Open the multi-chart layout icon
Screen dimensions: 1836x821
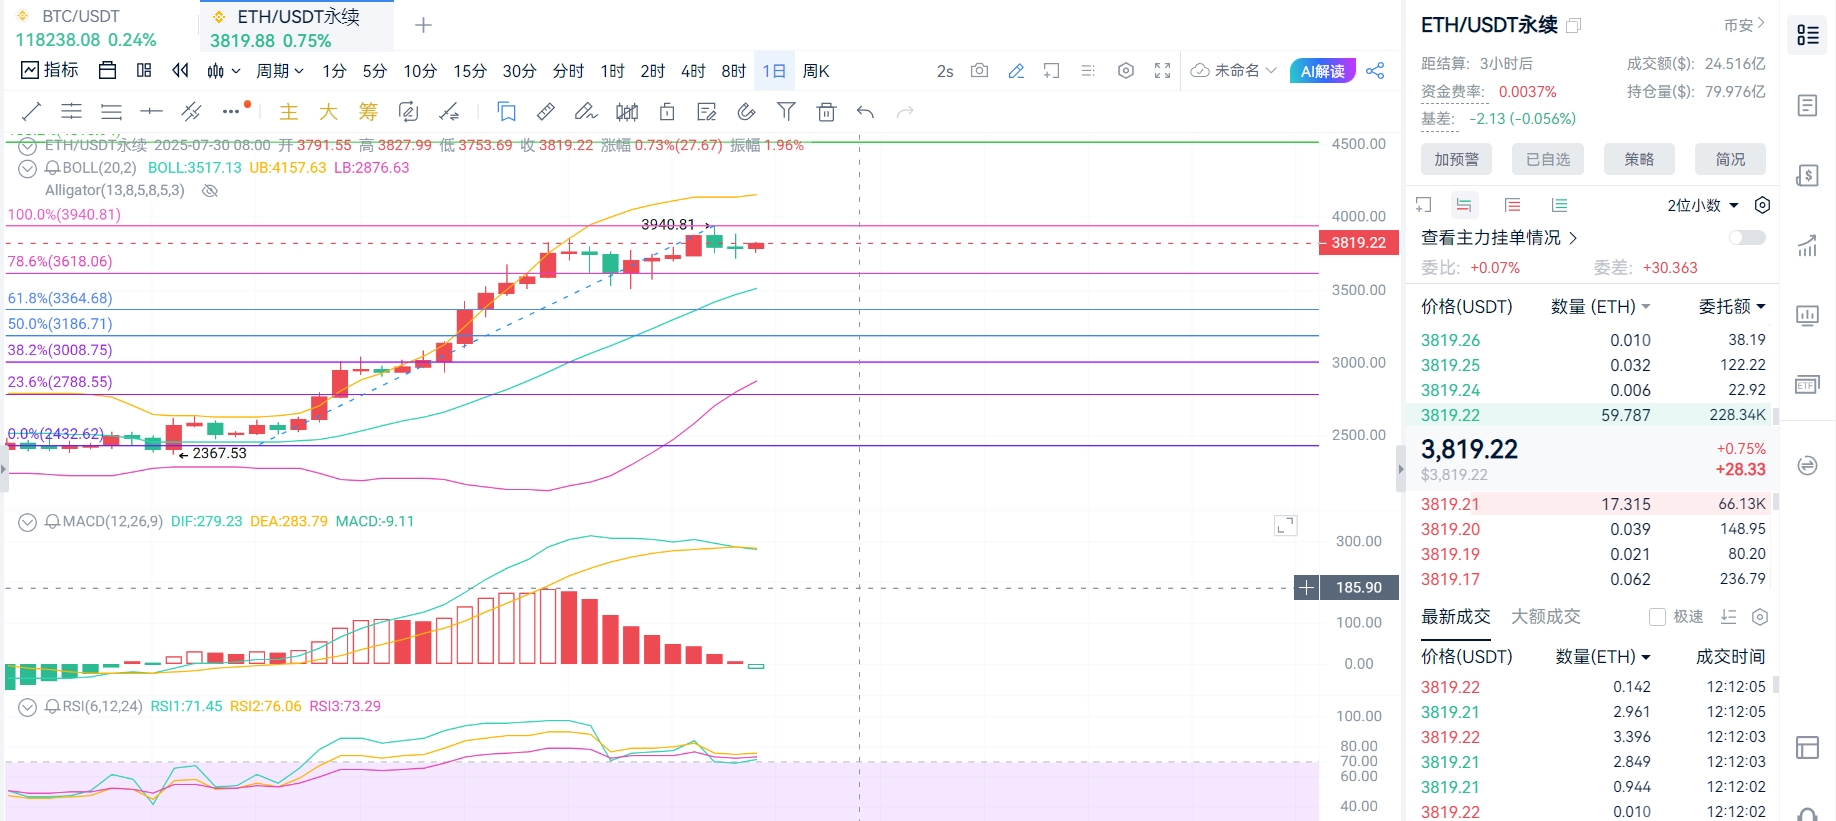pyautogui.click(x=144, y=70)
